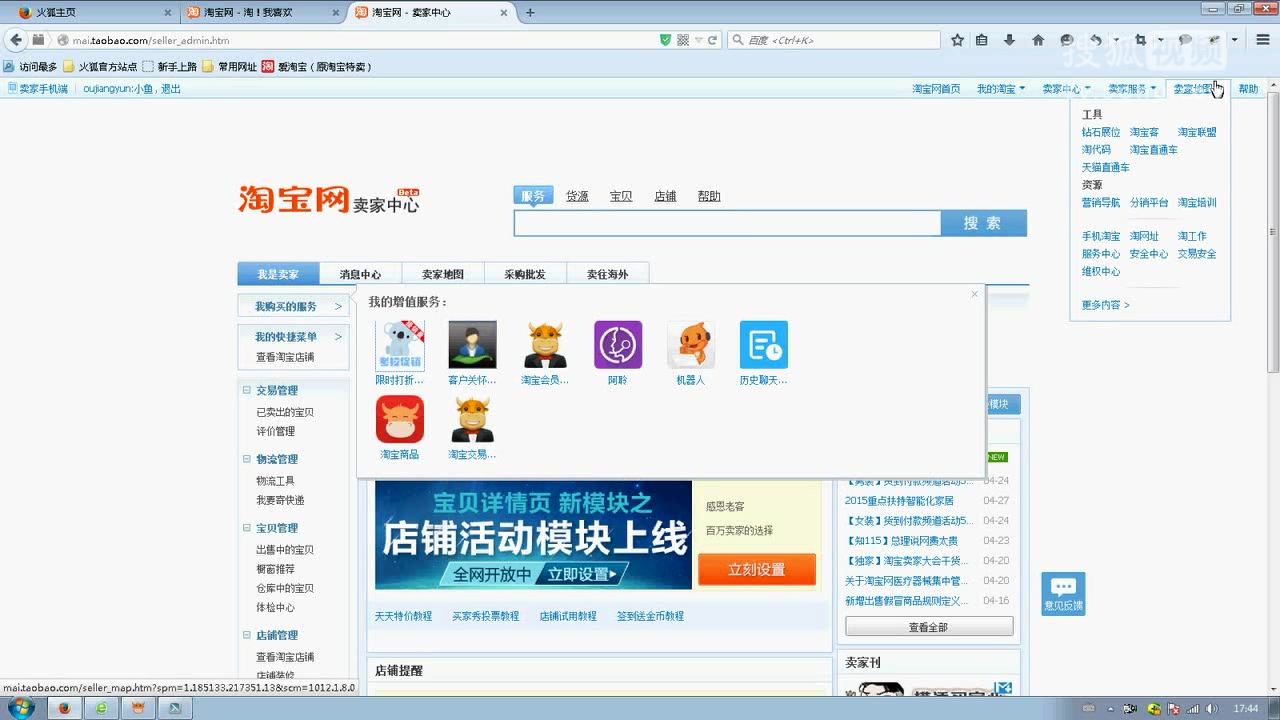
Task: Open the 限时打折 value-added service icon
Action: (399, 345)
